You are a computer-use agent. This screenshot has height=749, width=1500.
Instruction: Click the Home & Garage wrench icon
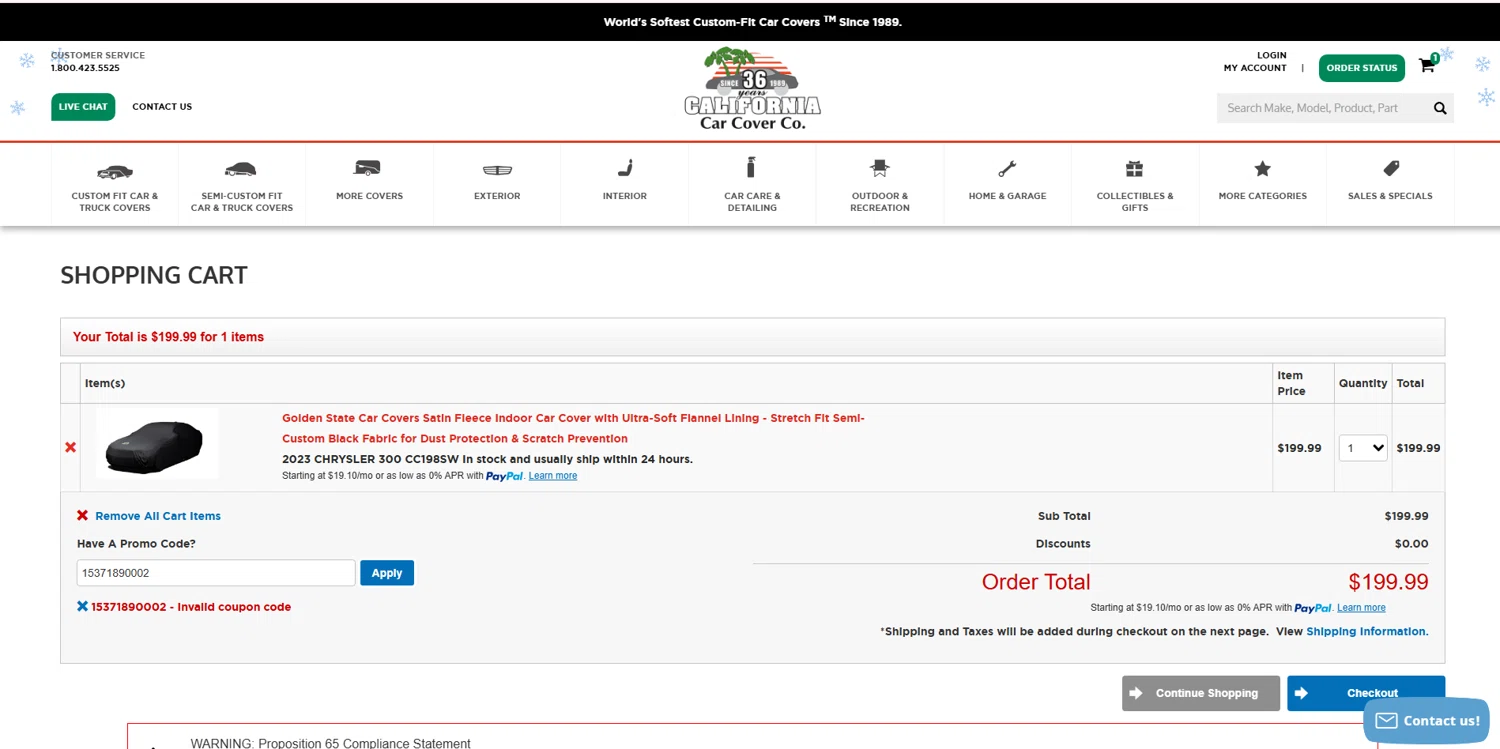pos(1007,168)
